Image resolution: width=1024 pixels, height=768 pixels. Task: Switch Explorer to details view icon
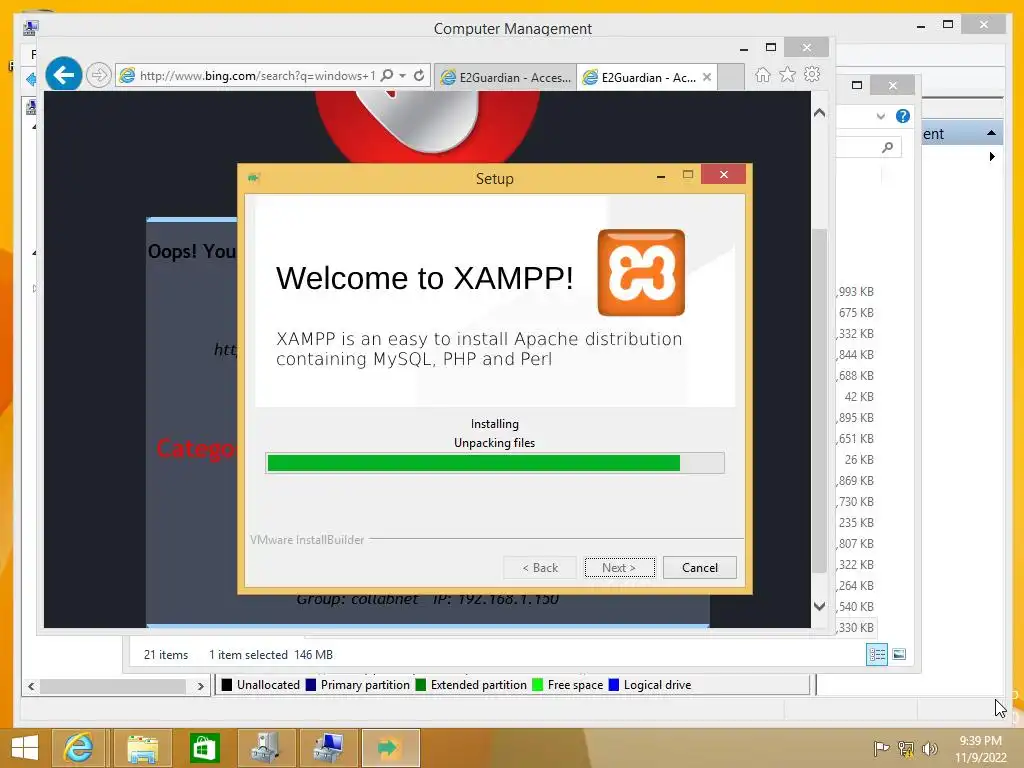(876, 654)
